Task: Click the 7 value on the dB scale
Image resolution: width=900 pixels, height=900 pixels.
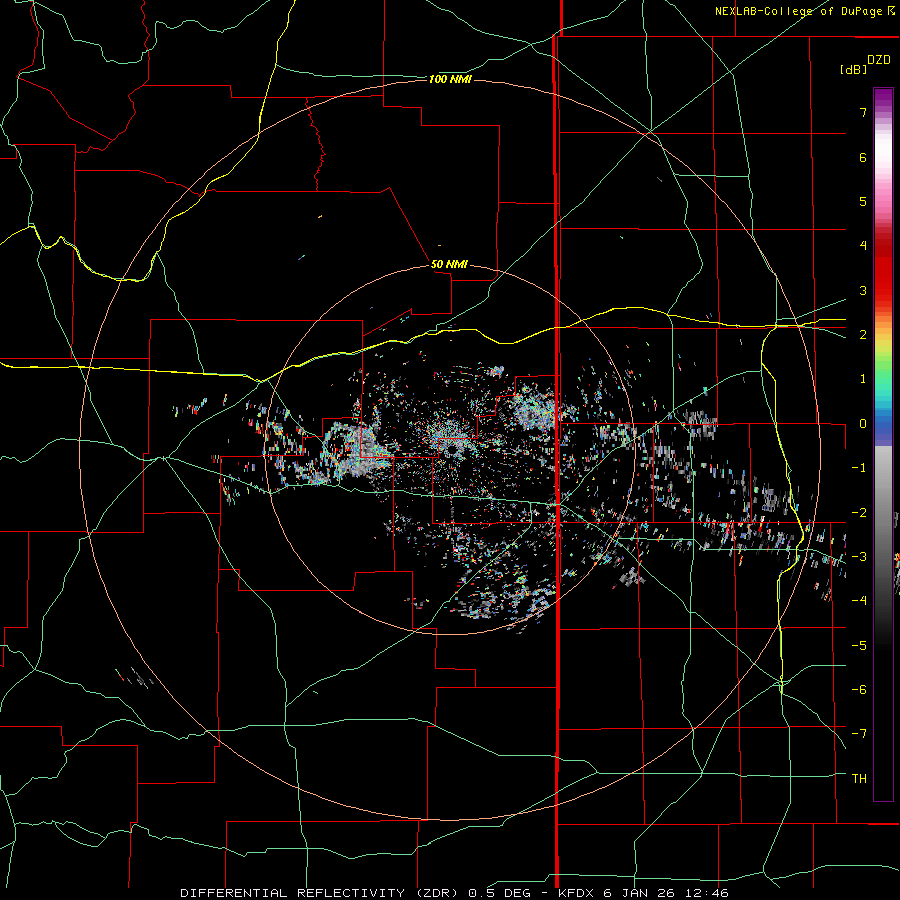Action: [863, 112]
